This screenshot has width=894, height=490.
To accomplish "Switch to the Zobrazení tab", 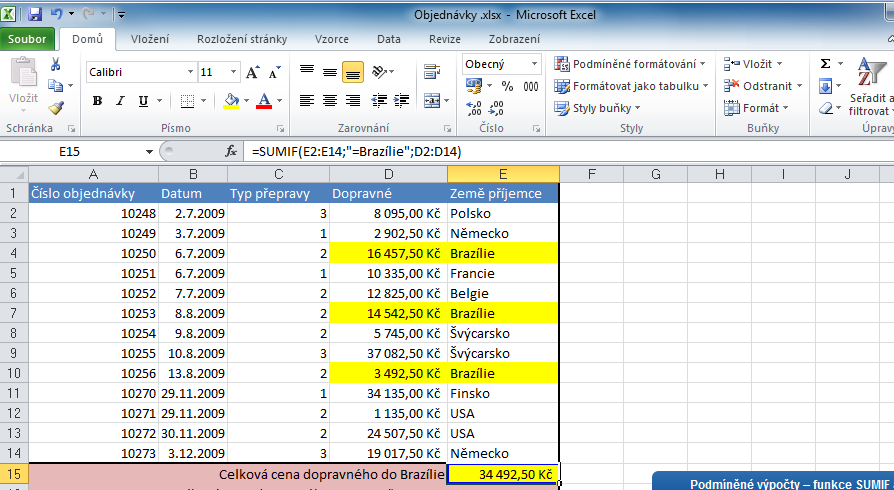I will 514,39.
